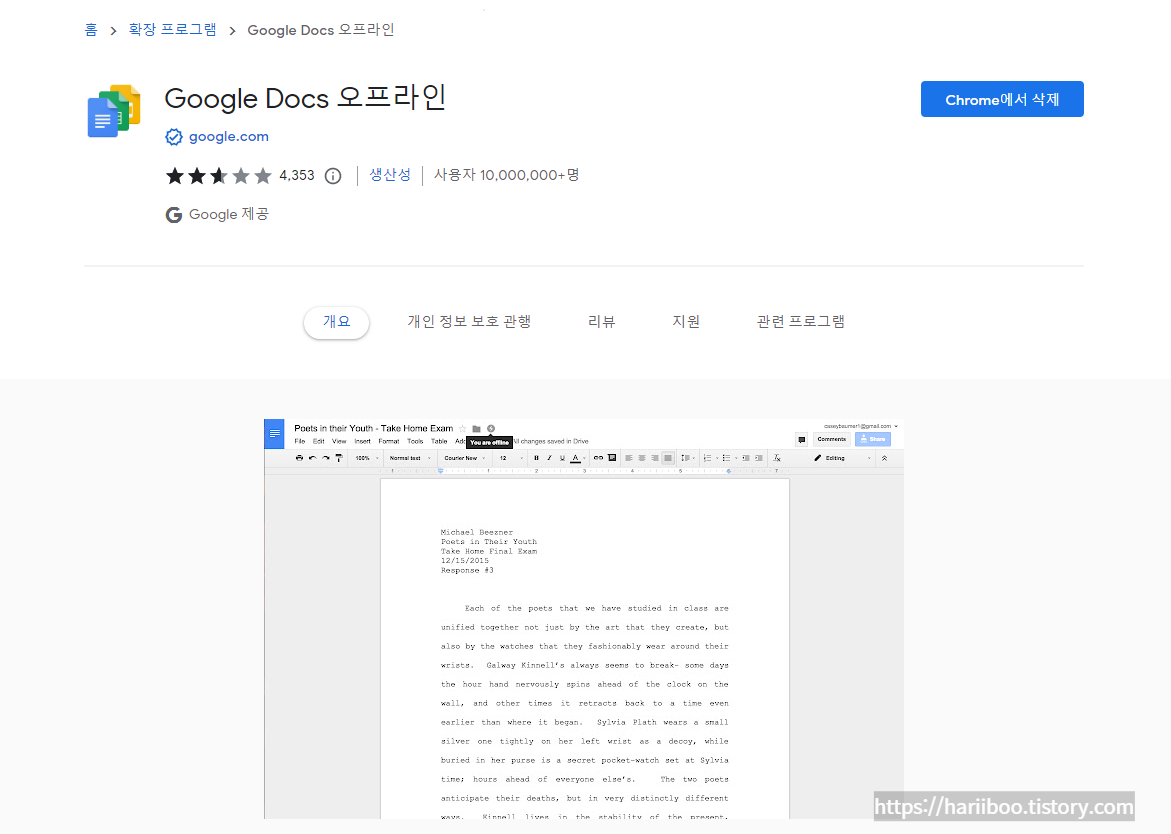The height and width of the screenshot is (834, 1171).
Task: Click the rating info circle icon
Action: coord(333,176)
